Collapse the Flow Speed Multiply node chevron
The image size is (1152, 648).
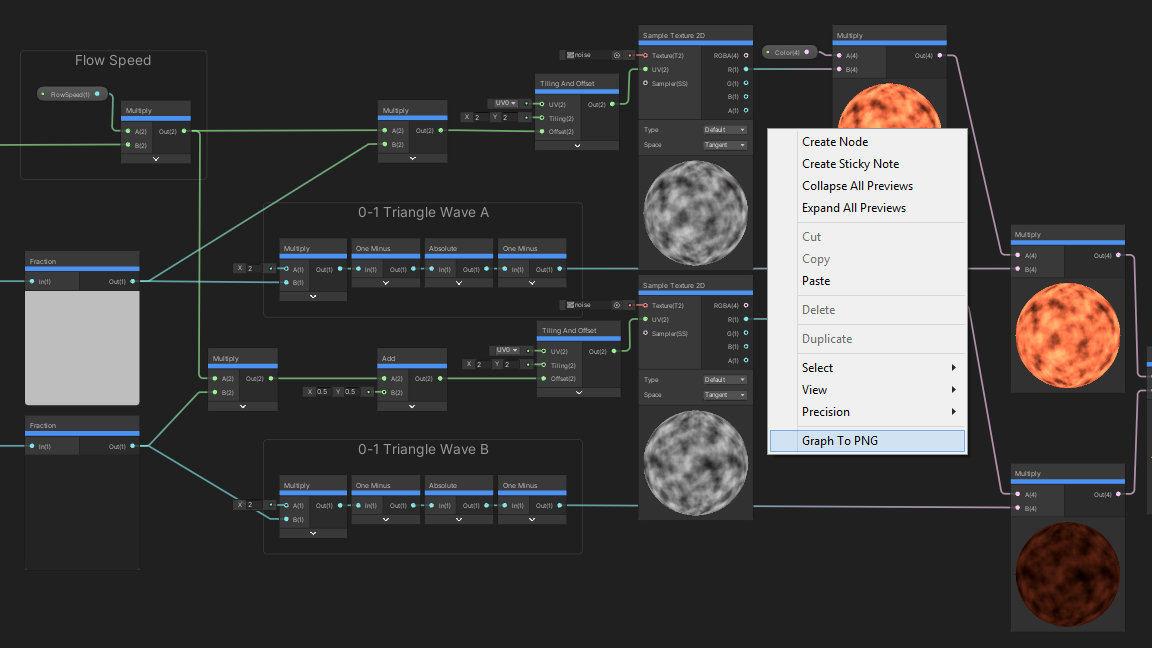(x=156, y=159)
